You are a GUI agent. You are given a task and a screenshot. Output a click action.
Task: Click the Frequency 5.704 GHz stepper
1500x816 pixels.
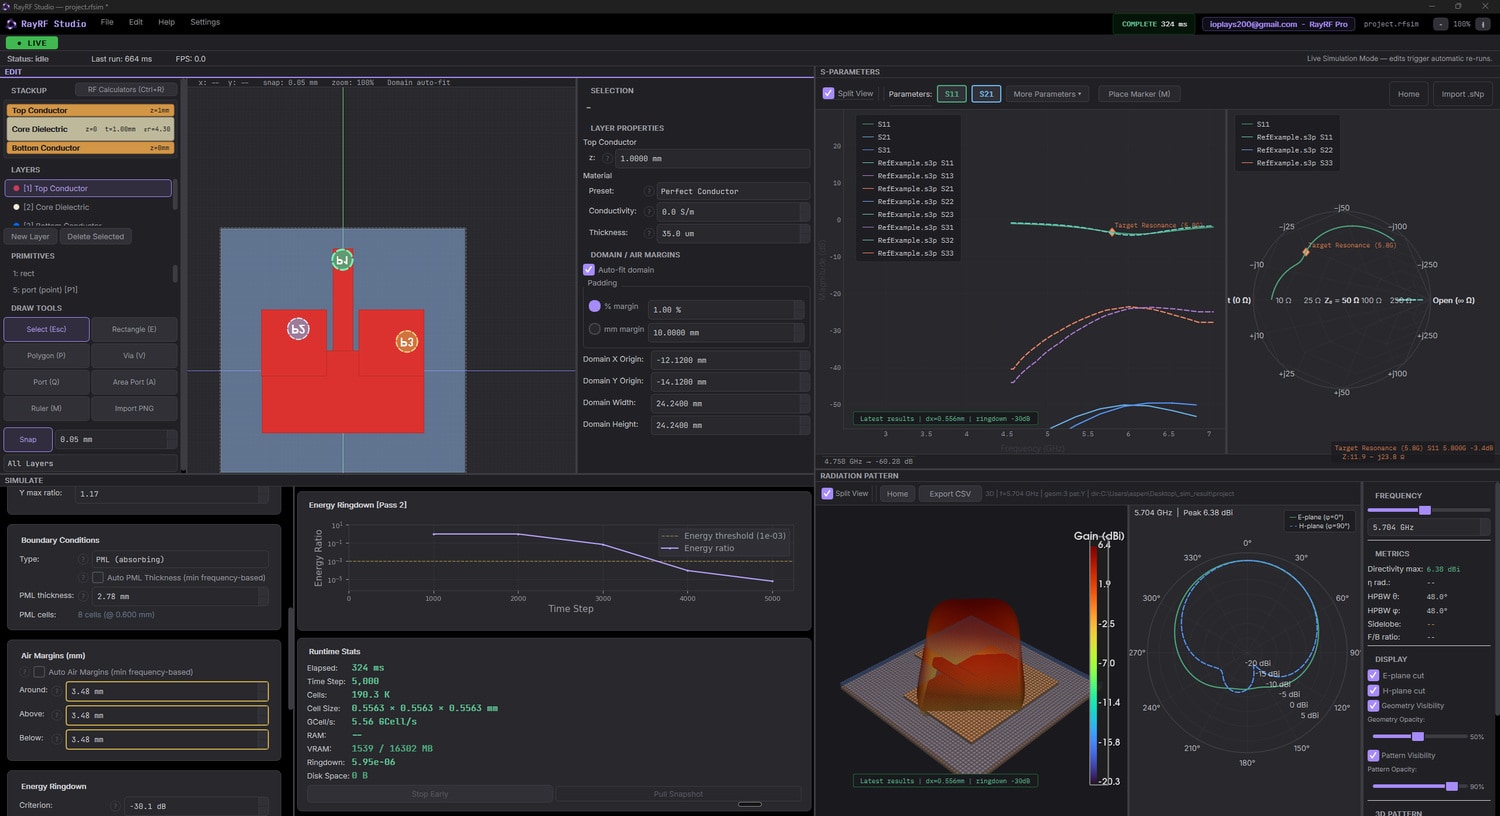coord(1484,527)
